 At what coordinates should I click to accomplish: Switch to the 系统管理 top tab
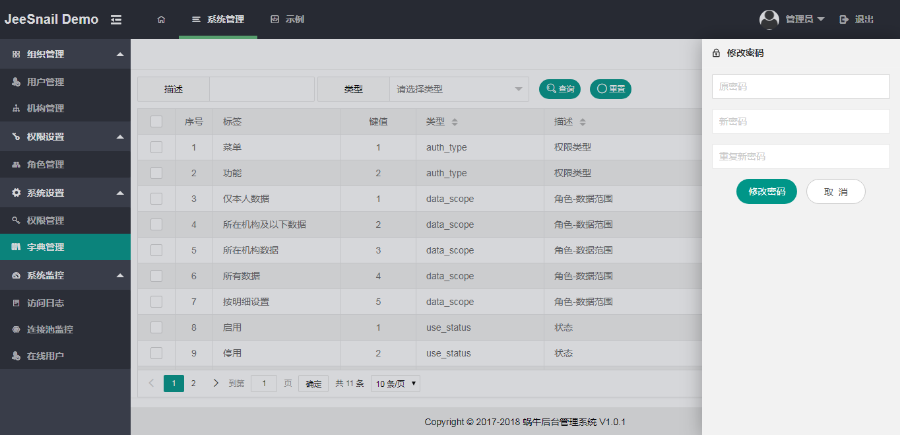218,20
